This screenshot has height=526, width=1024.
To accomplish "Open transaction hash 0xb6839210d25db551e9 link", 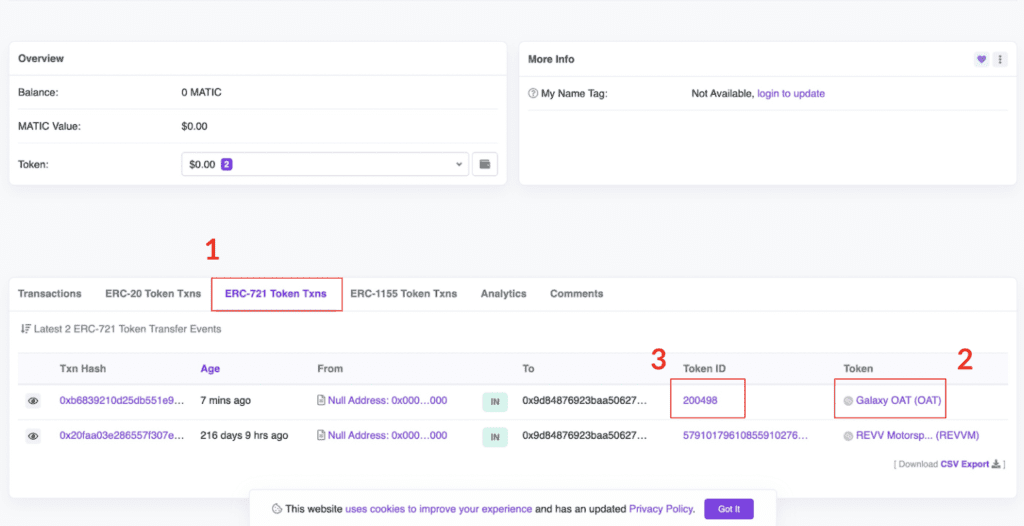I will coord(122,401).
